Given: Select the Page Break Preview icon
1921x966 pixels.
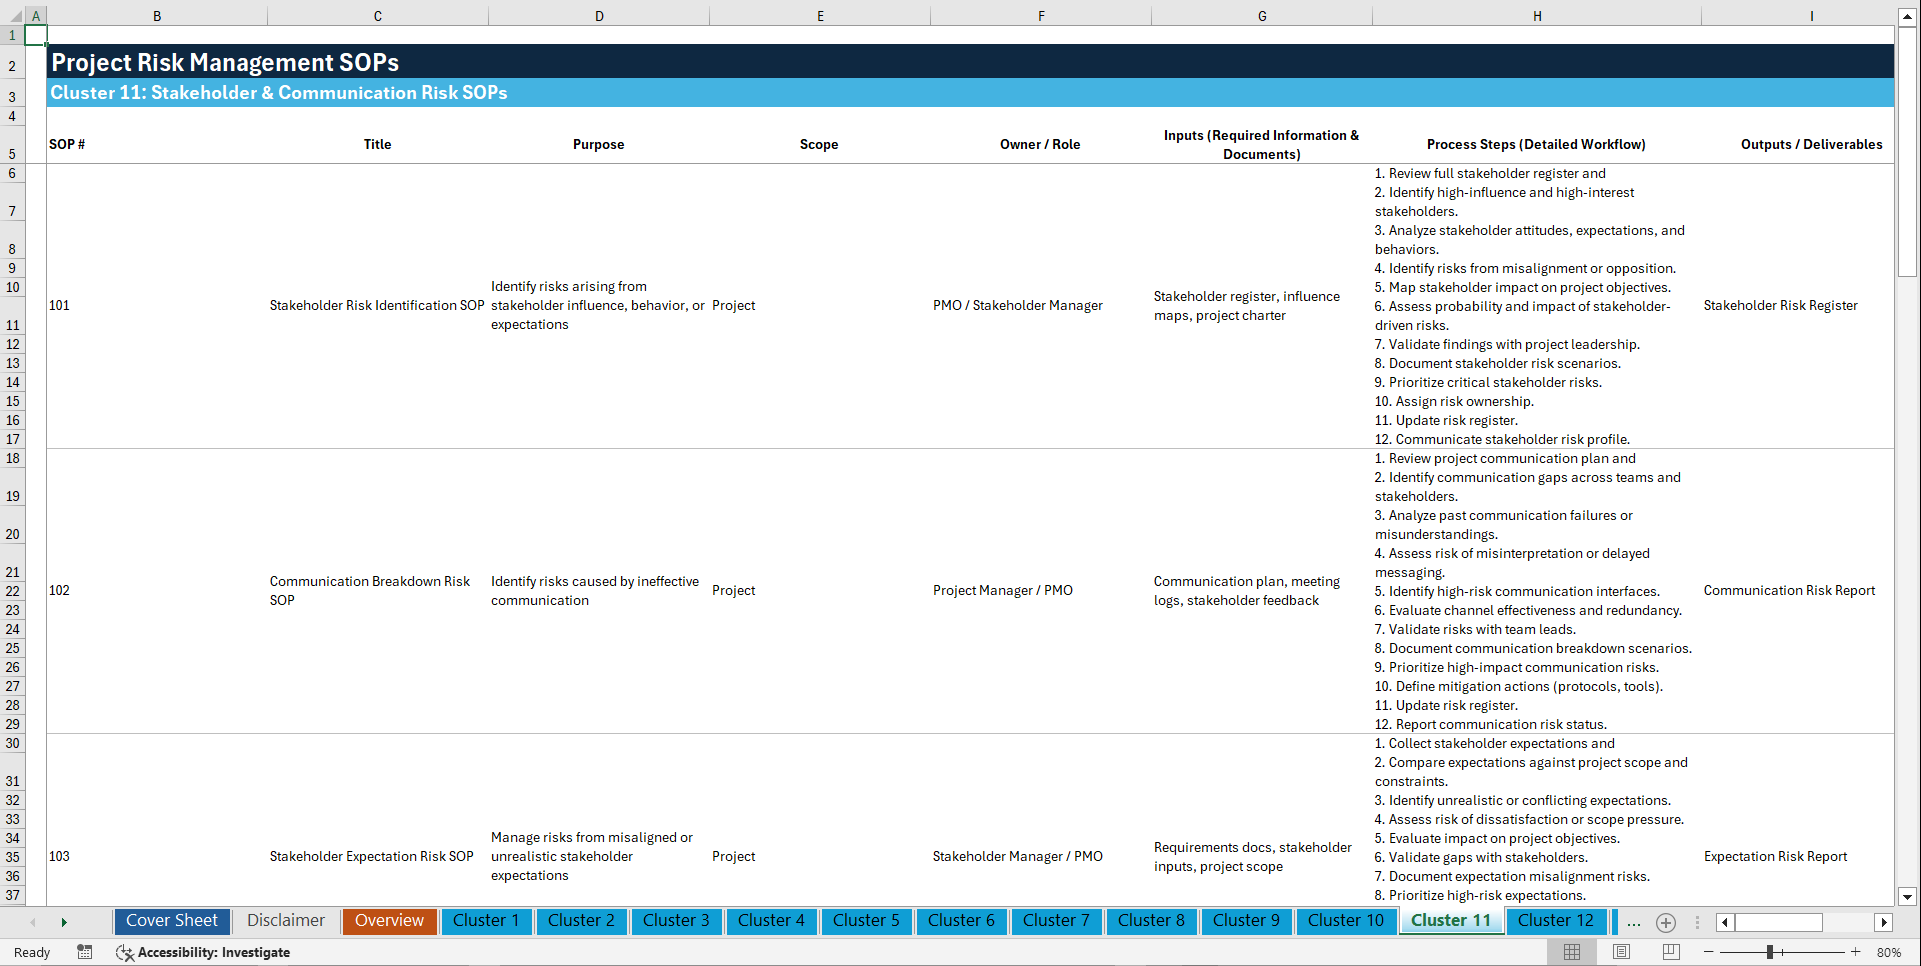Looking at the screenshot, I should tap(1671, 952).
